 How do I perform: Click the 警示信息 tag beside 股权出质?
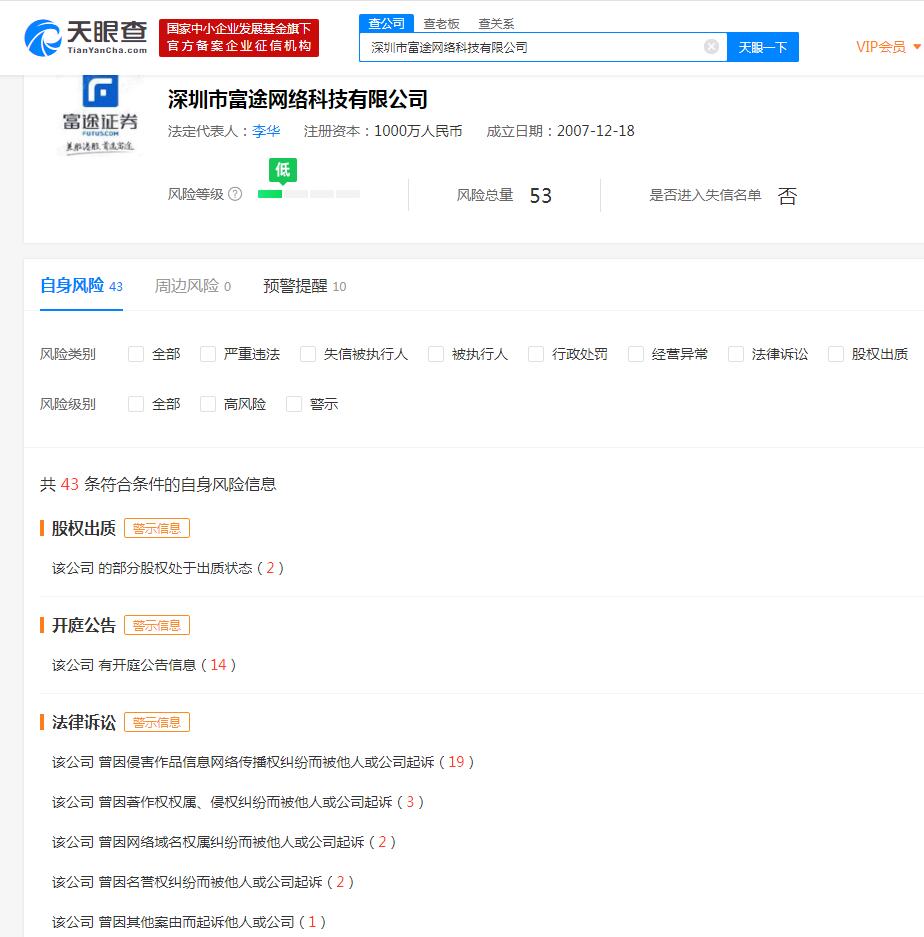157,528
